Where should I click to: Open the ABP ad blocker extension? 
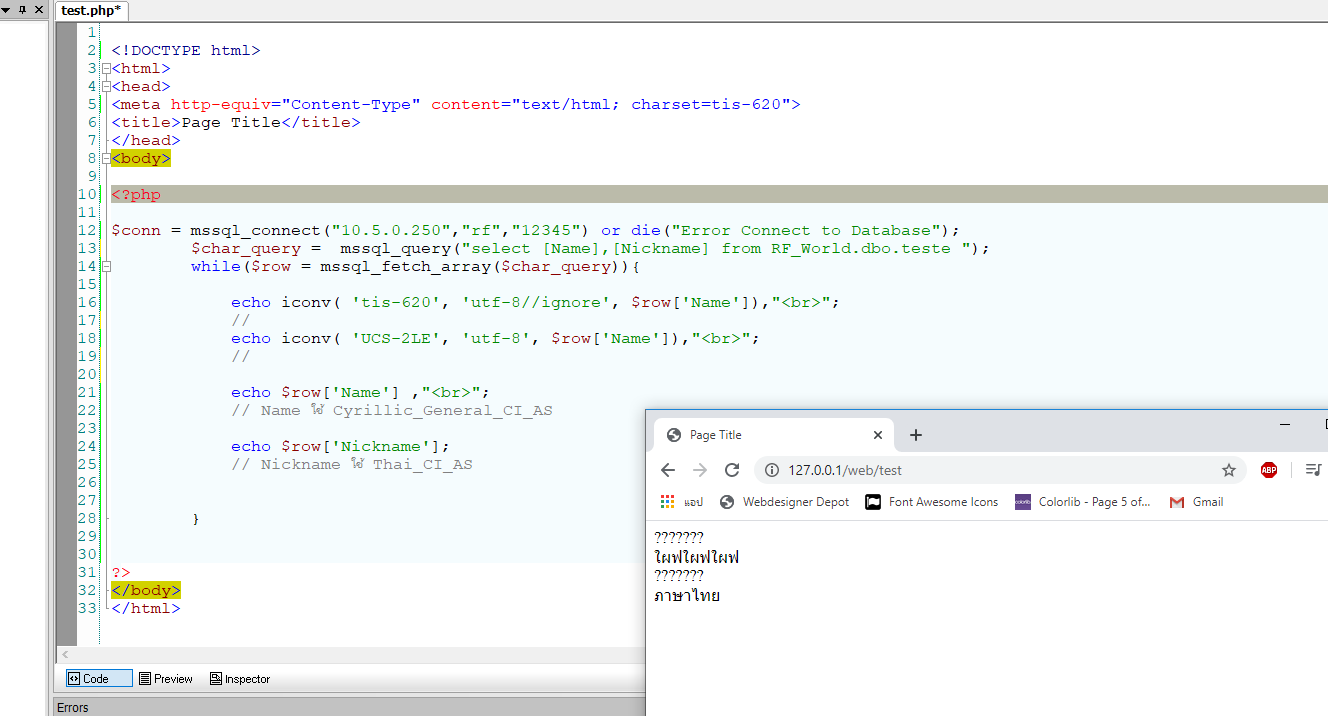coord(1268,470)
